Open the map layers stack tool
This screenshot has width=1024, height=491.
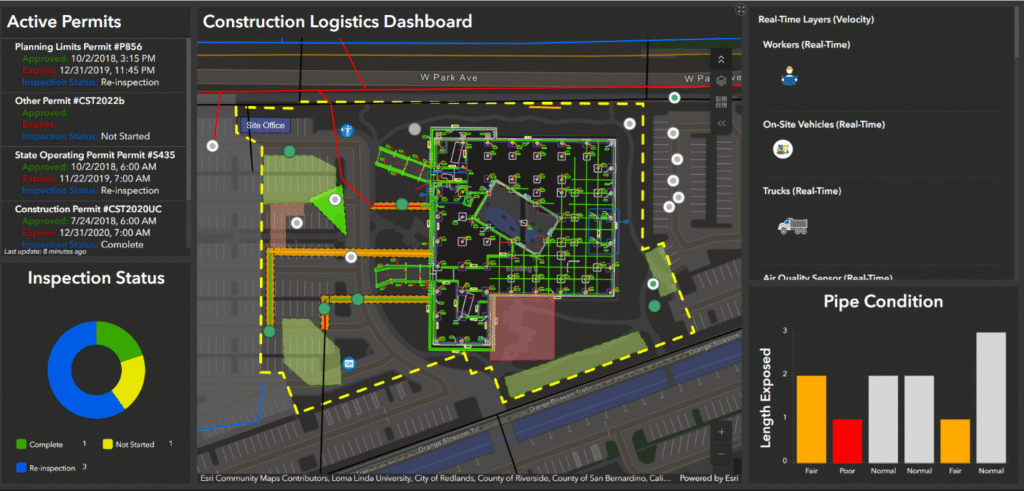722,81
